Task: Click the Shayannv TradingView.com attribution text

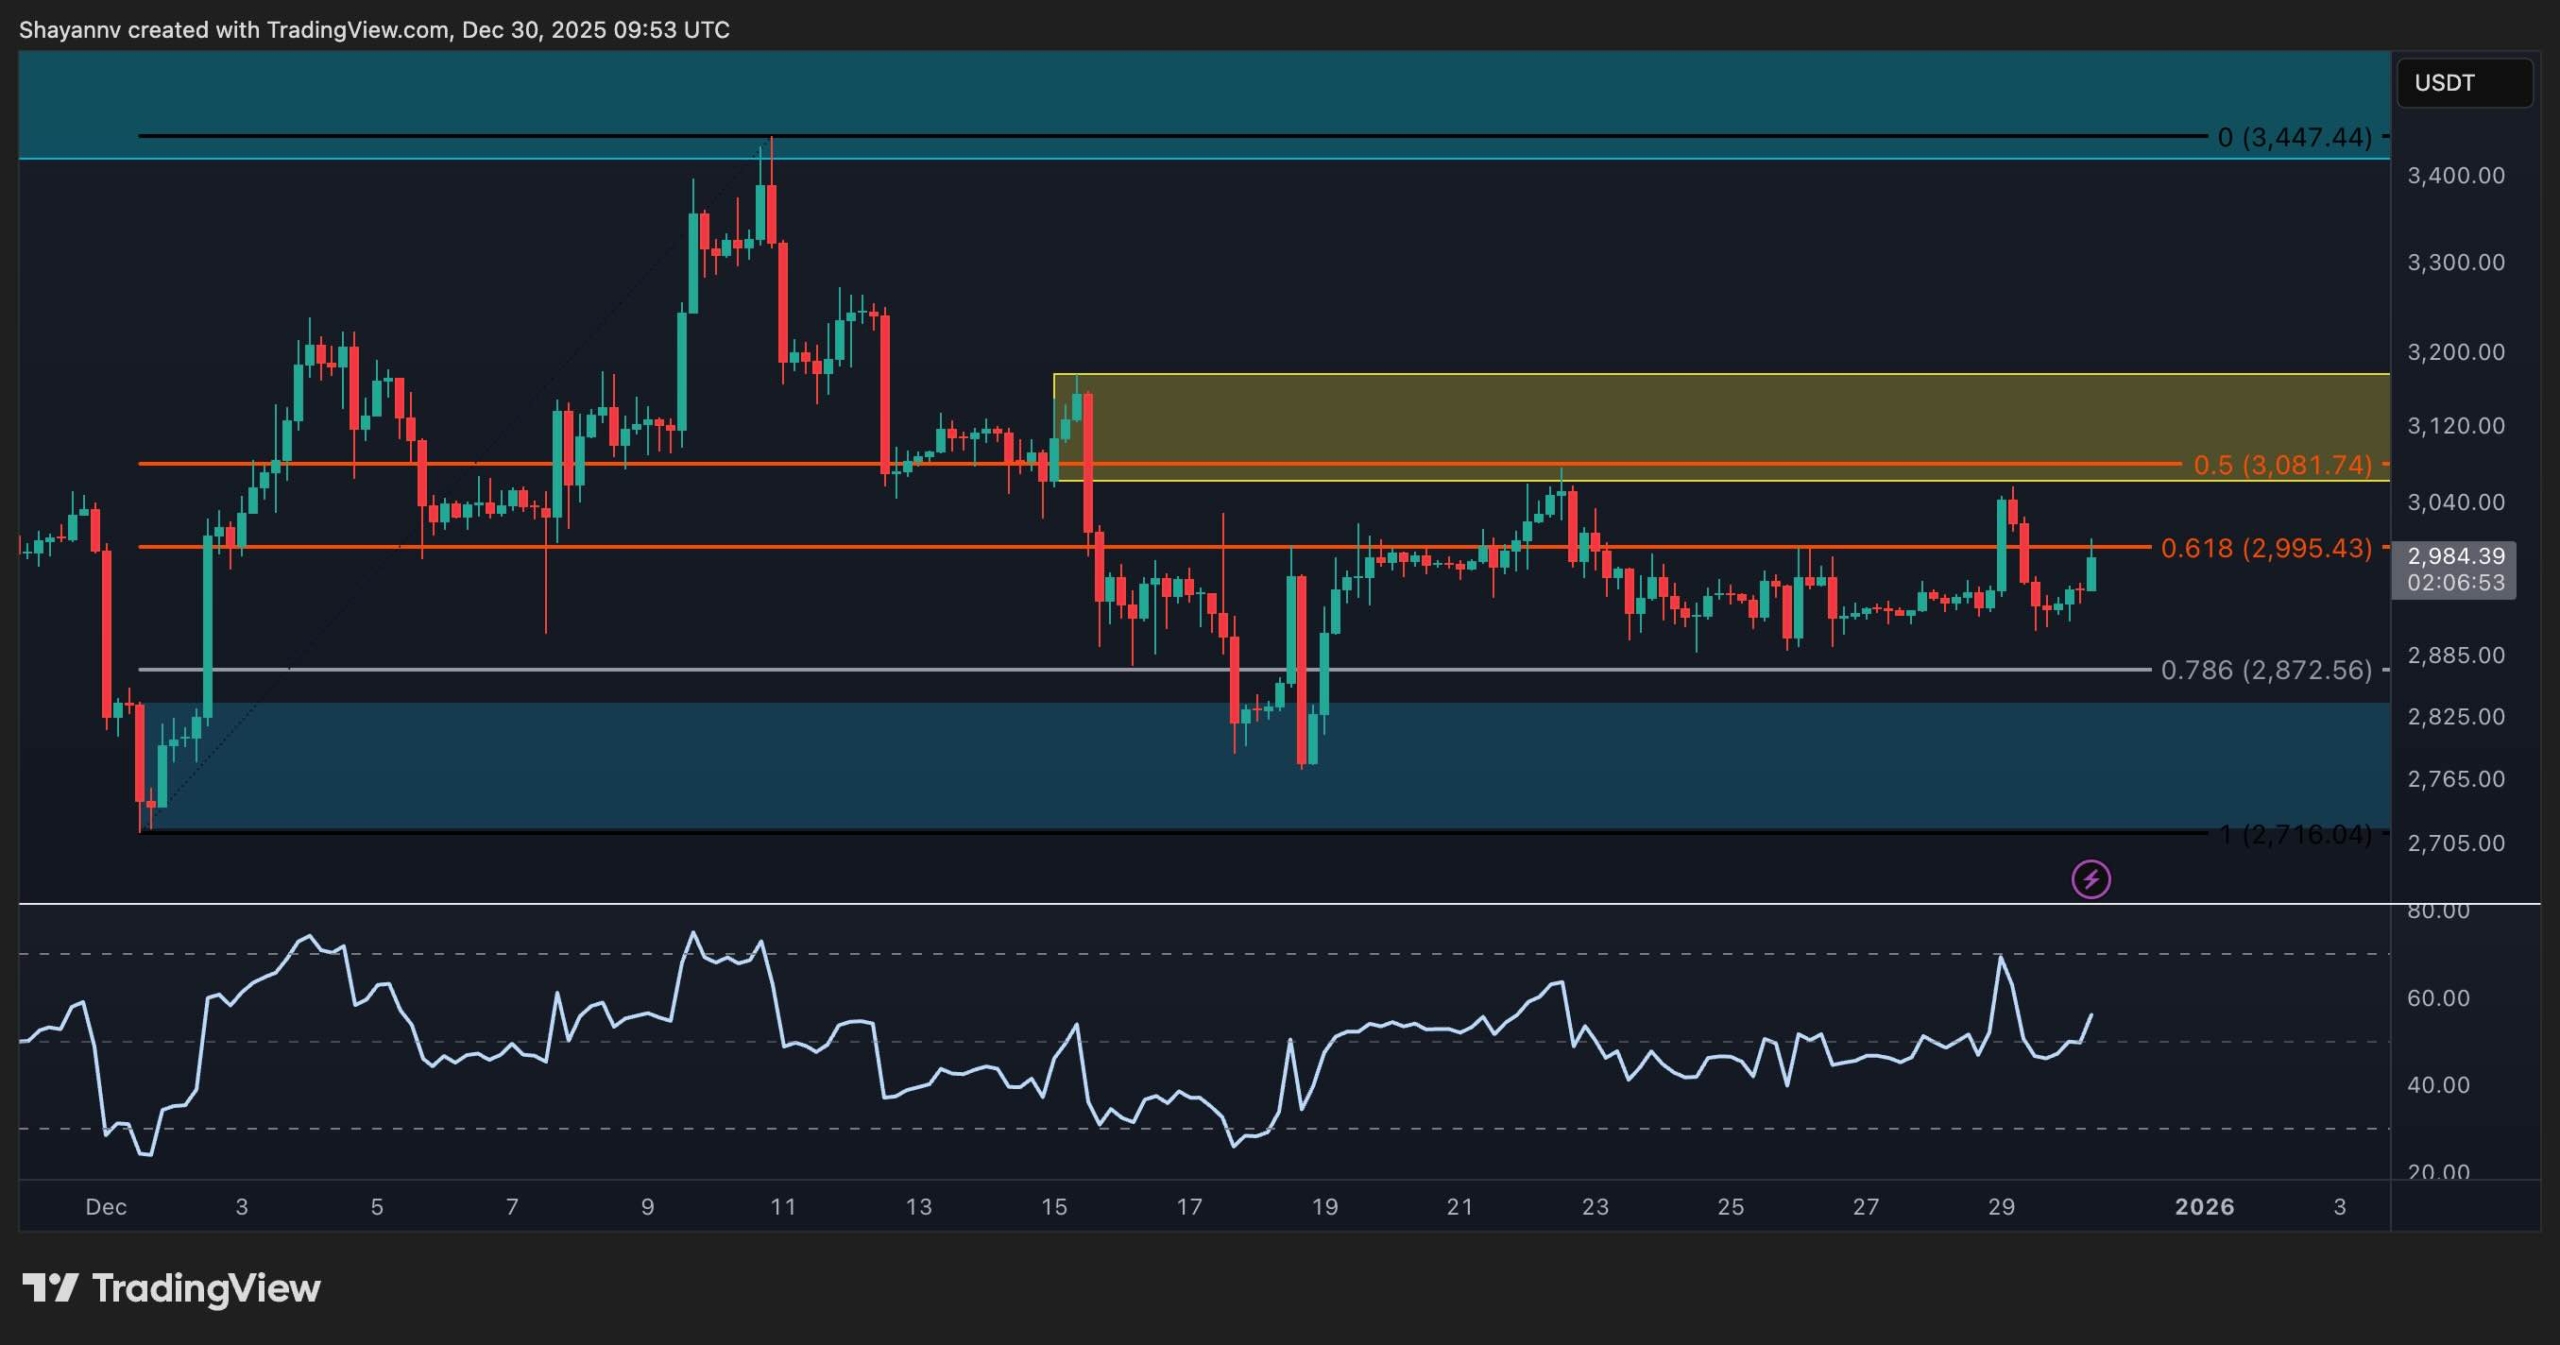Action: [374, 30]
